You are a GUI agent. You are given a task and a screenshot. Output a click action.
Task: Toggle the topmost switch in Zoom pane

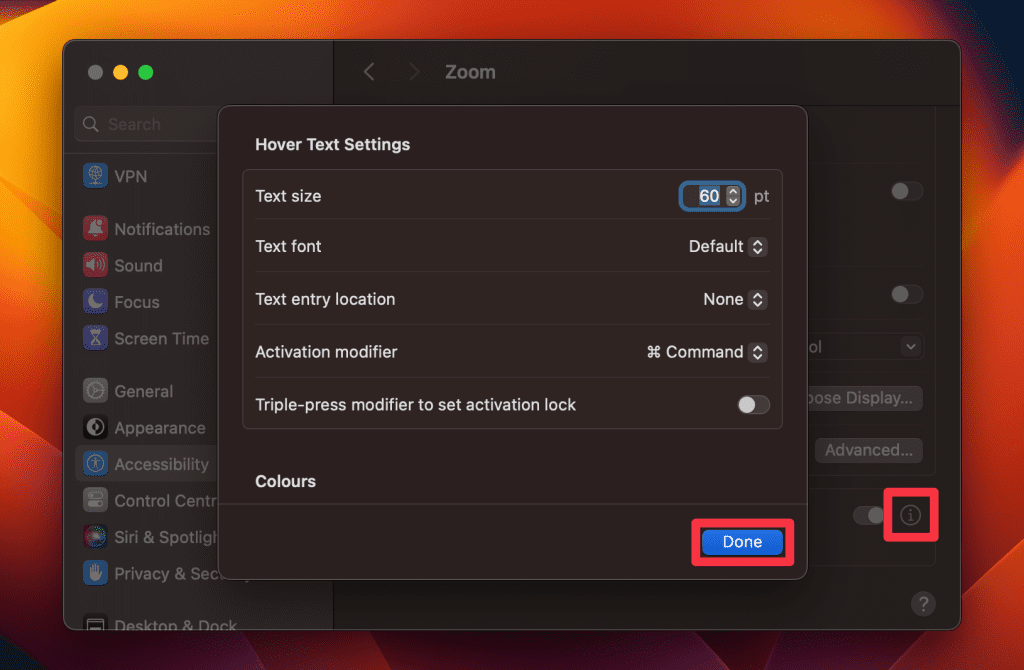pos(906,191)
